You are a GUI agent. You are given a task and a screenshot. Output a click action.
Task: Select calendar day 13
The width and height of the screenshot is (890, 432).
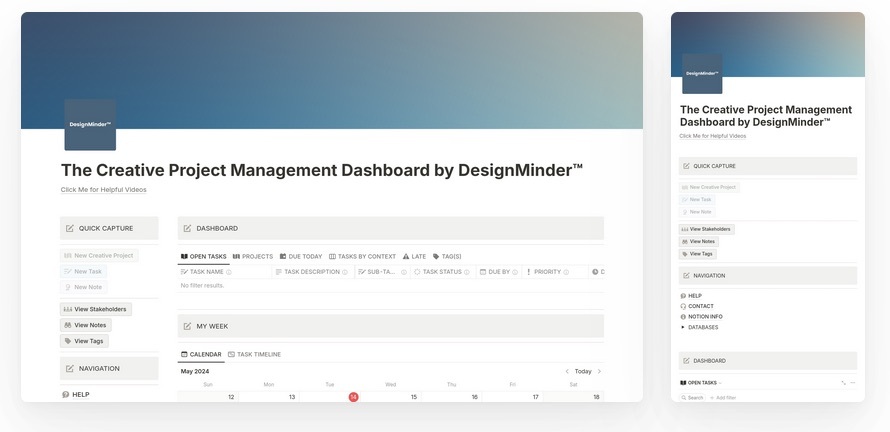coord(292,397)
